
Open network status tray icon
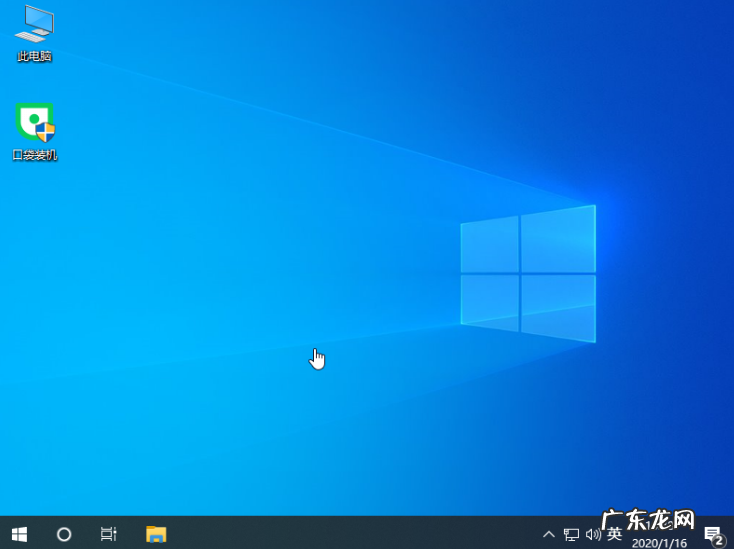[x=571, y=534]
